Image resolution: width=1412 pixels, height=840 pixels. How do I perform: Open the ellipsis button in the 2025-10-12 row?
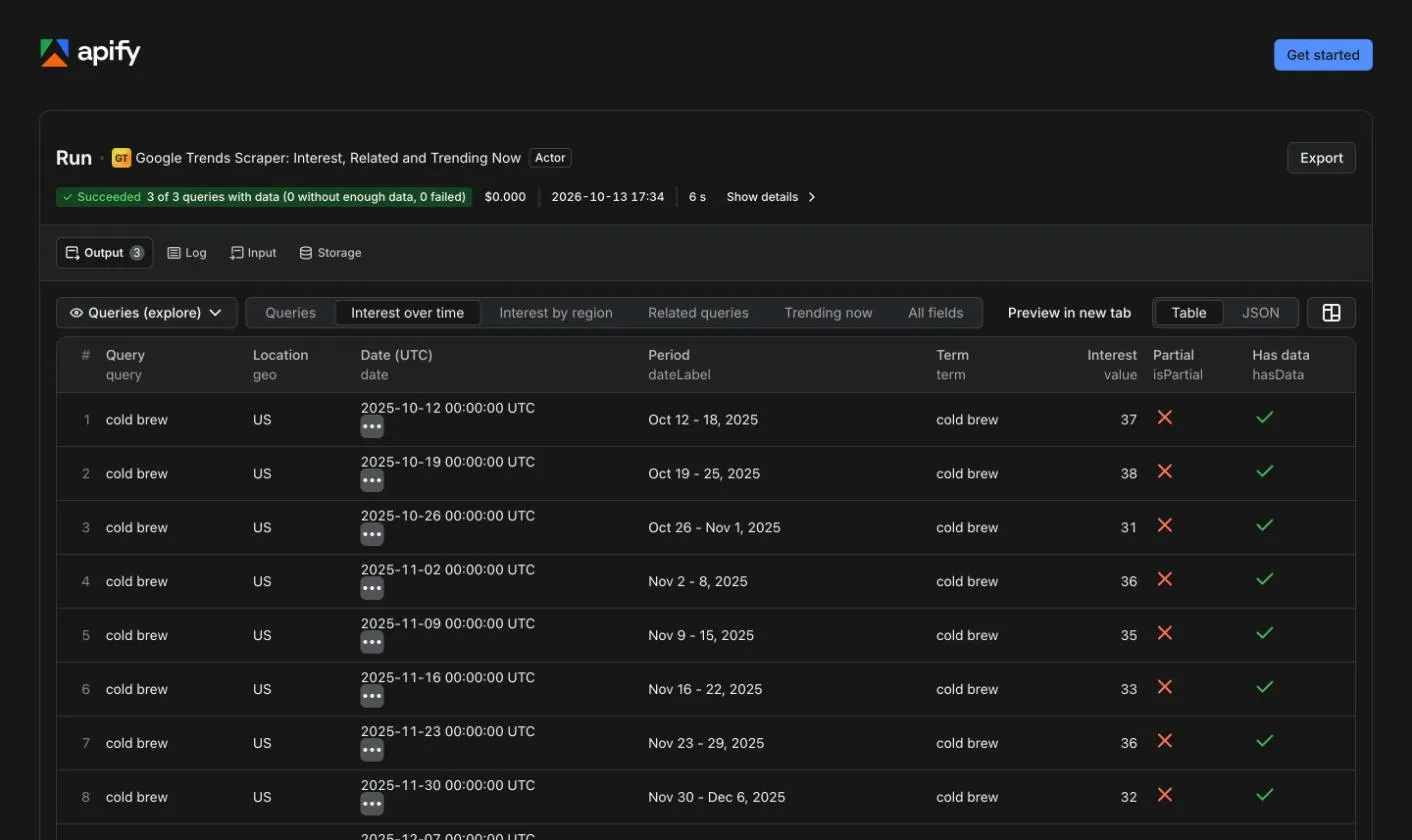(372, 427)
